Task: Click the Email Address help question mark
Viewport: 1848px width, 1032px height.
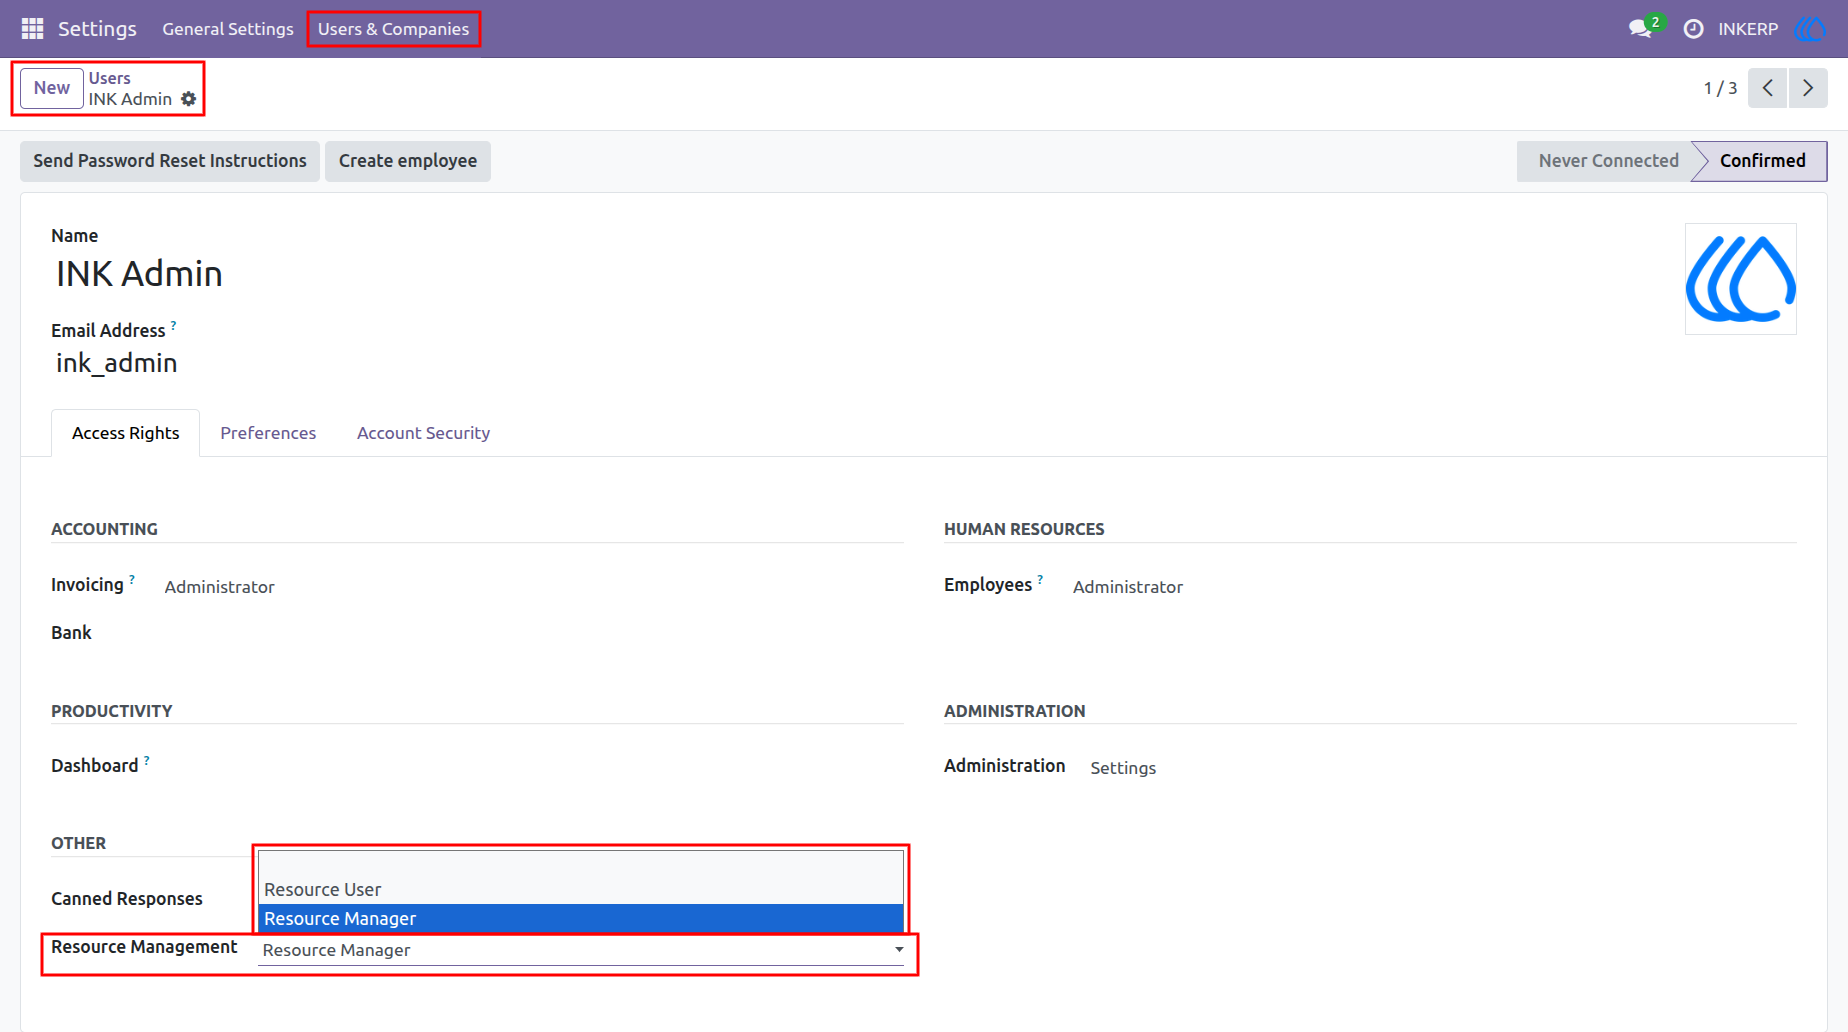Action: click(173, 325)
